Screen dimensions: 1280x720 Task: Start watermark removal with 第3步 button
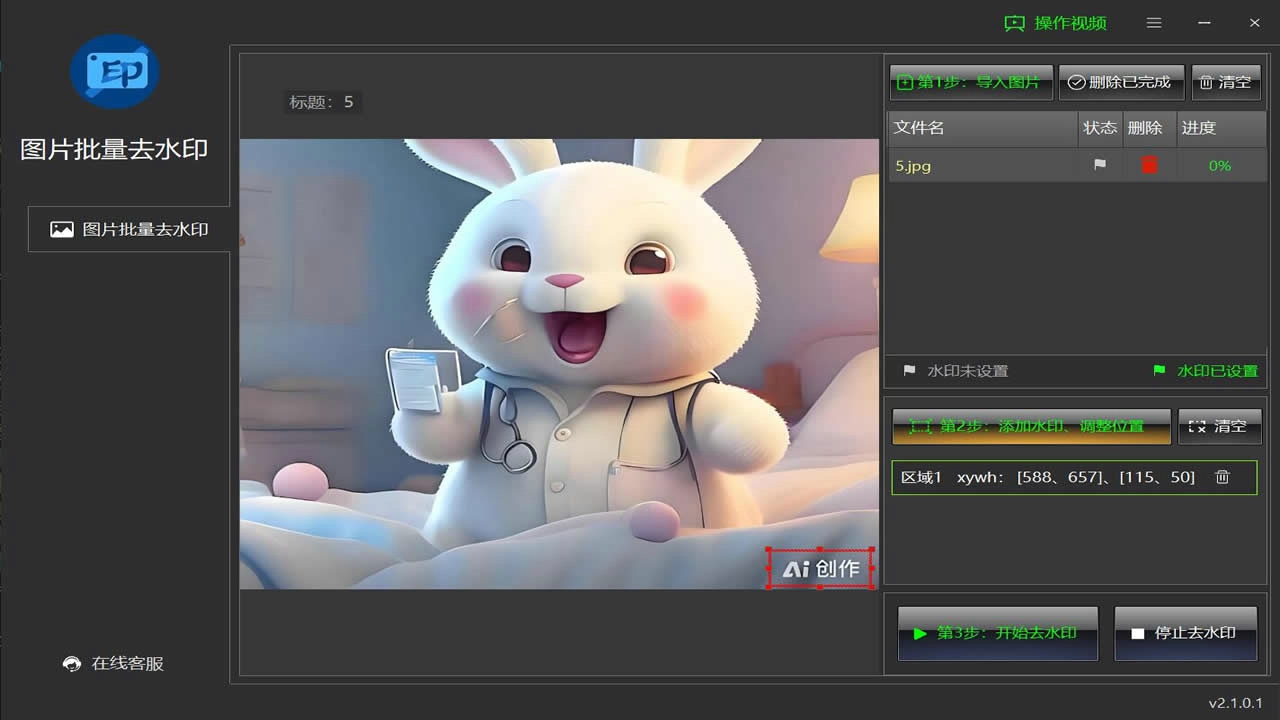click(x=998, y=633)
